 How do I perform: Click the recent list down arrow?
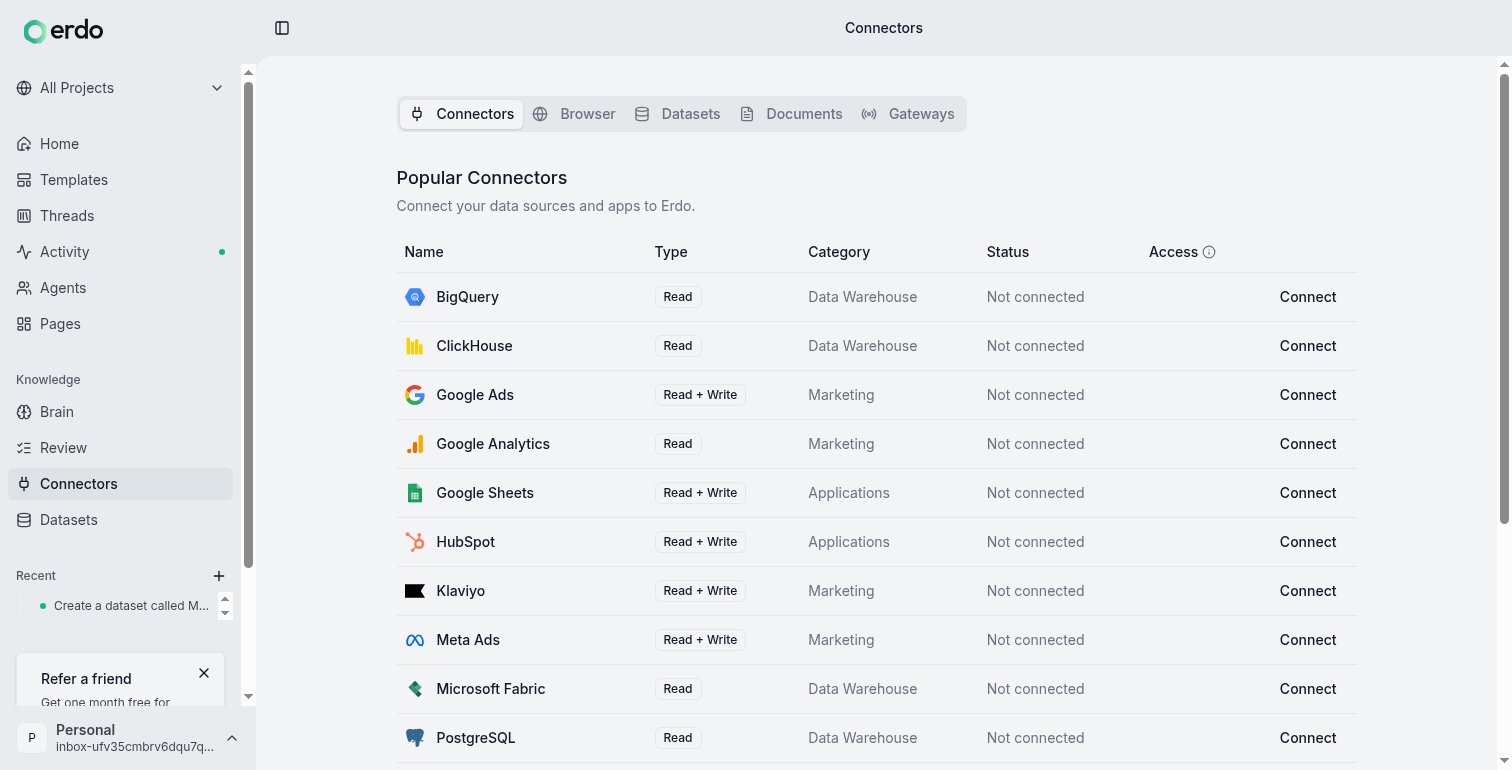pos(225,613)
